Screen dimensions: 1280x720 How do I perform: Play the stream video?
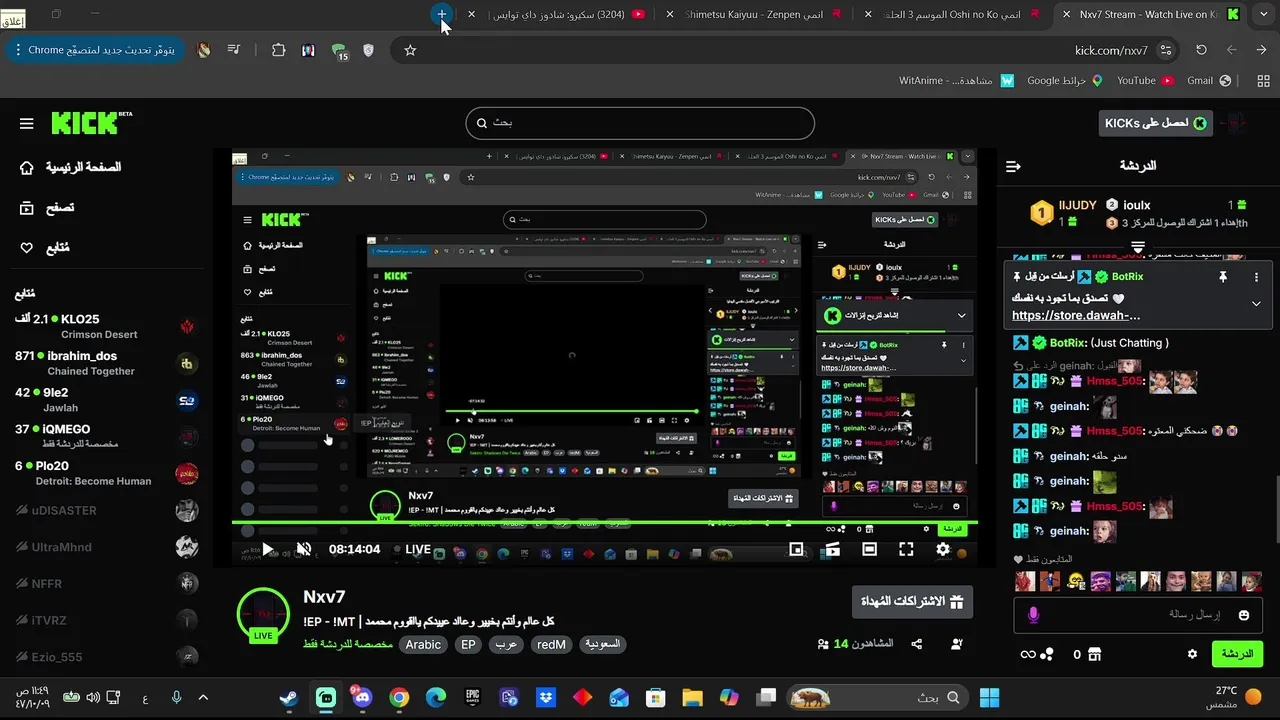pos(267,549)
